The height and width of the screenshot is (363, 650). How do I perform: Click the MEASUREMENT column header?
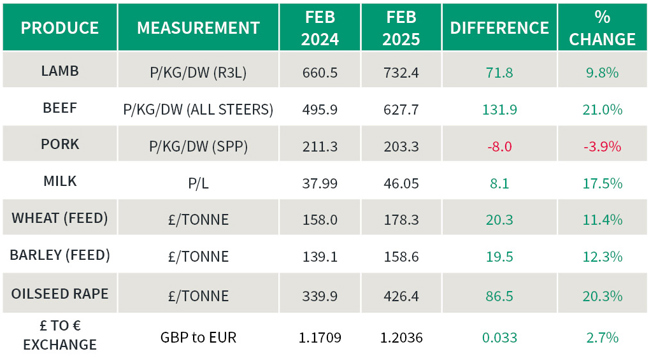(x=198, y=28)
